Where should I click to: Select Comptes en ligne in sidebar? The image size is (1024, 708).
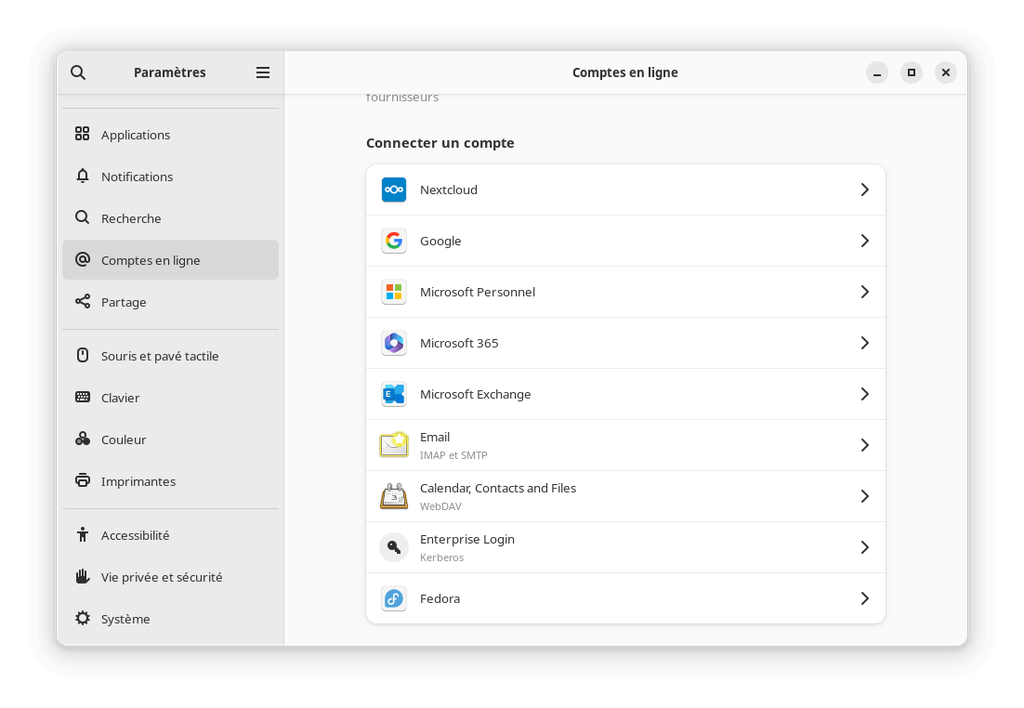(170, 260)
